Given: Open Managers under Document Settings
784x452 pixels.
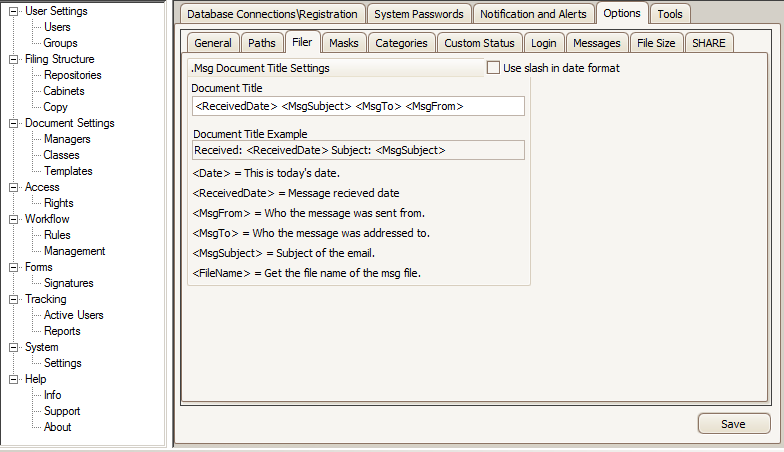Looking at the screenshot, I should pos(67,139).
